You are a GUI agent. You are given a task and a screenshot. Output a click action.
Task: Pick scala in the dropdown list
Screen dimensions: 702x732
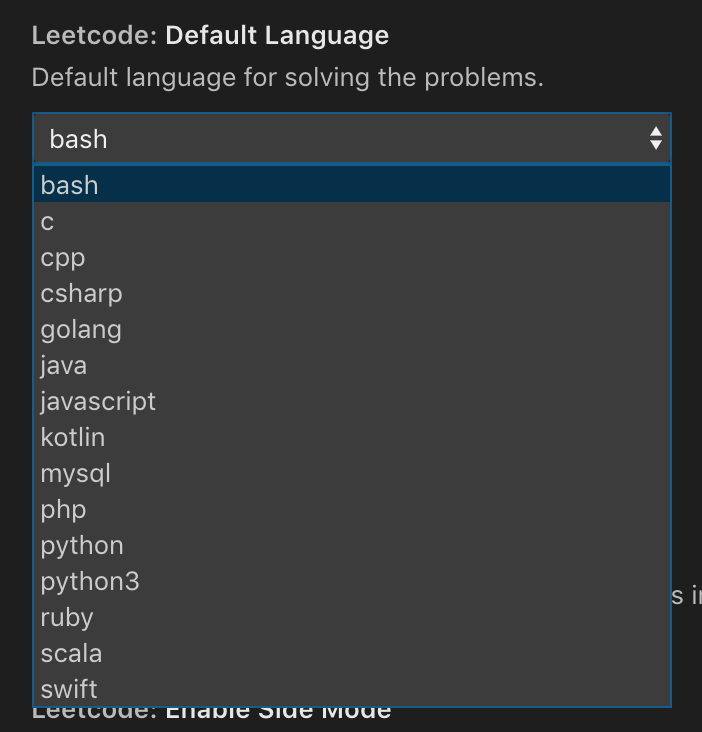coord(352,652)
